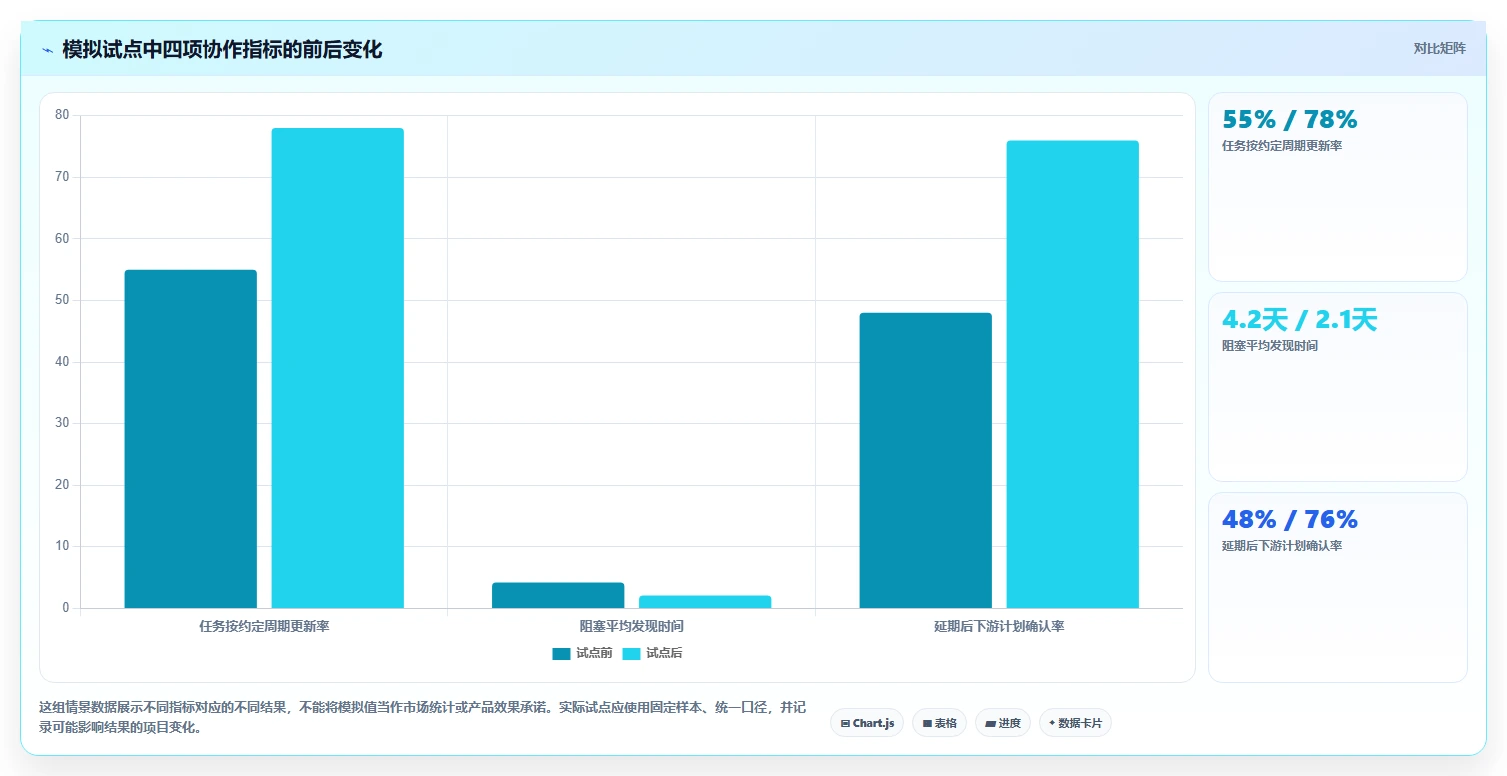
Task: Click the 试点后 bar for 任务按约定周期更新率
Action: click(x=337, y=368)
